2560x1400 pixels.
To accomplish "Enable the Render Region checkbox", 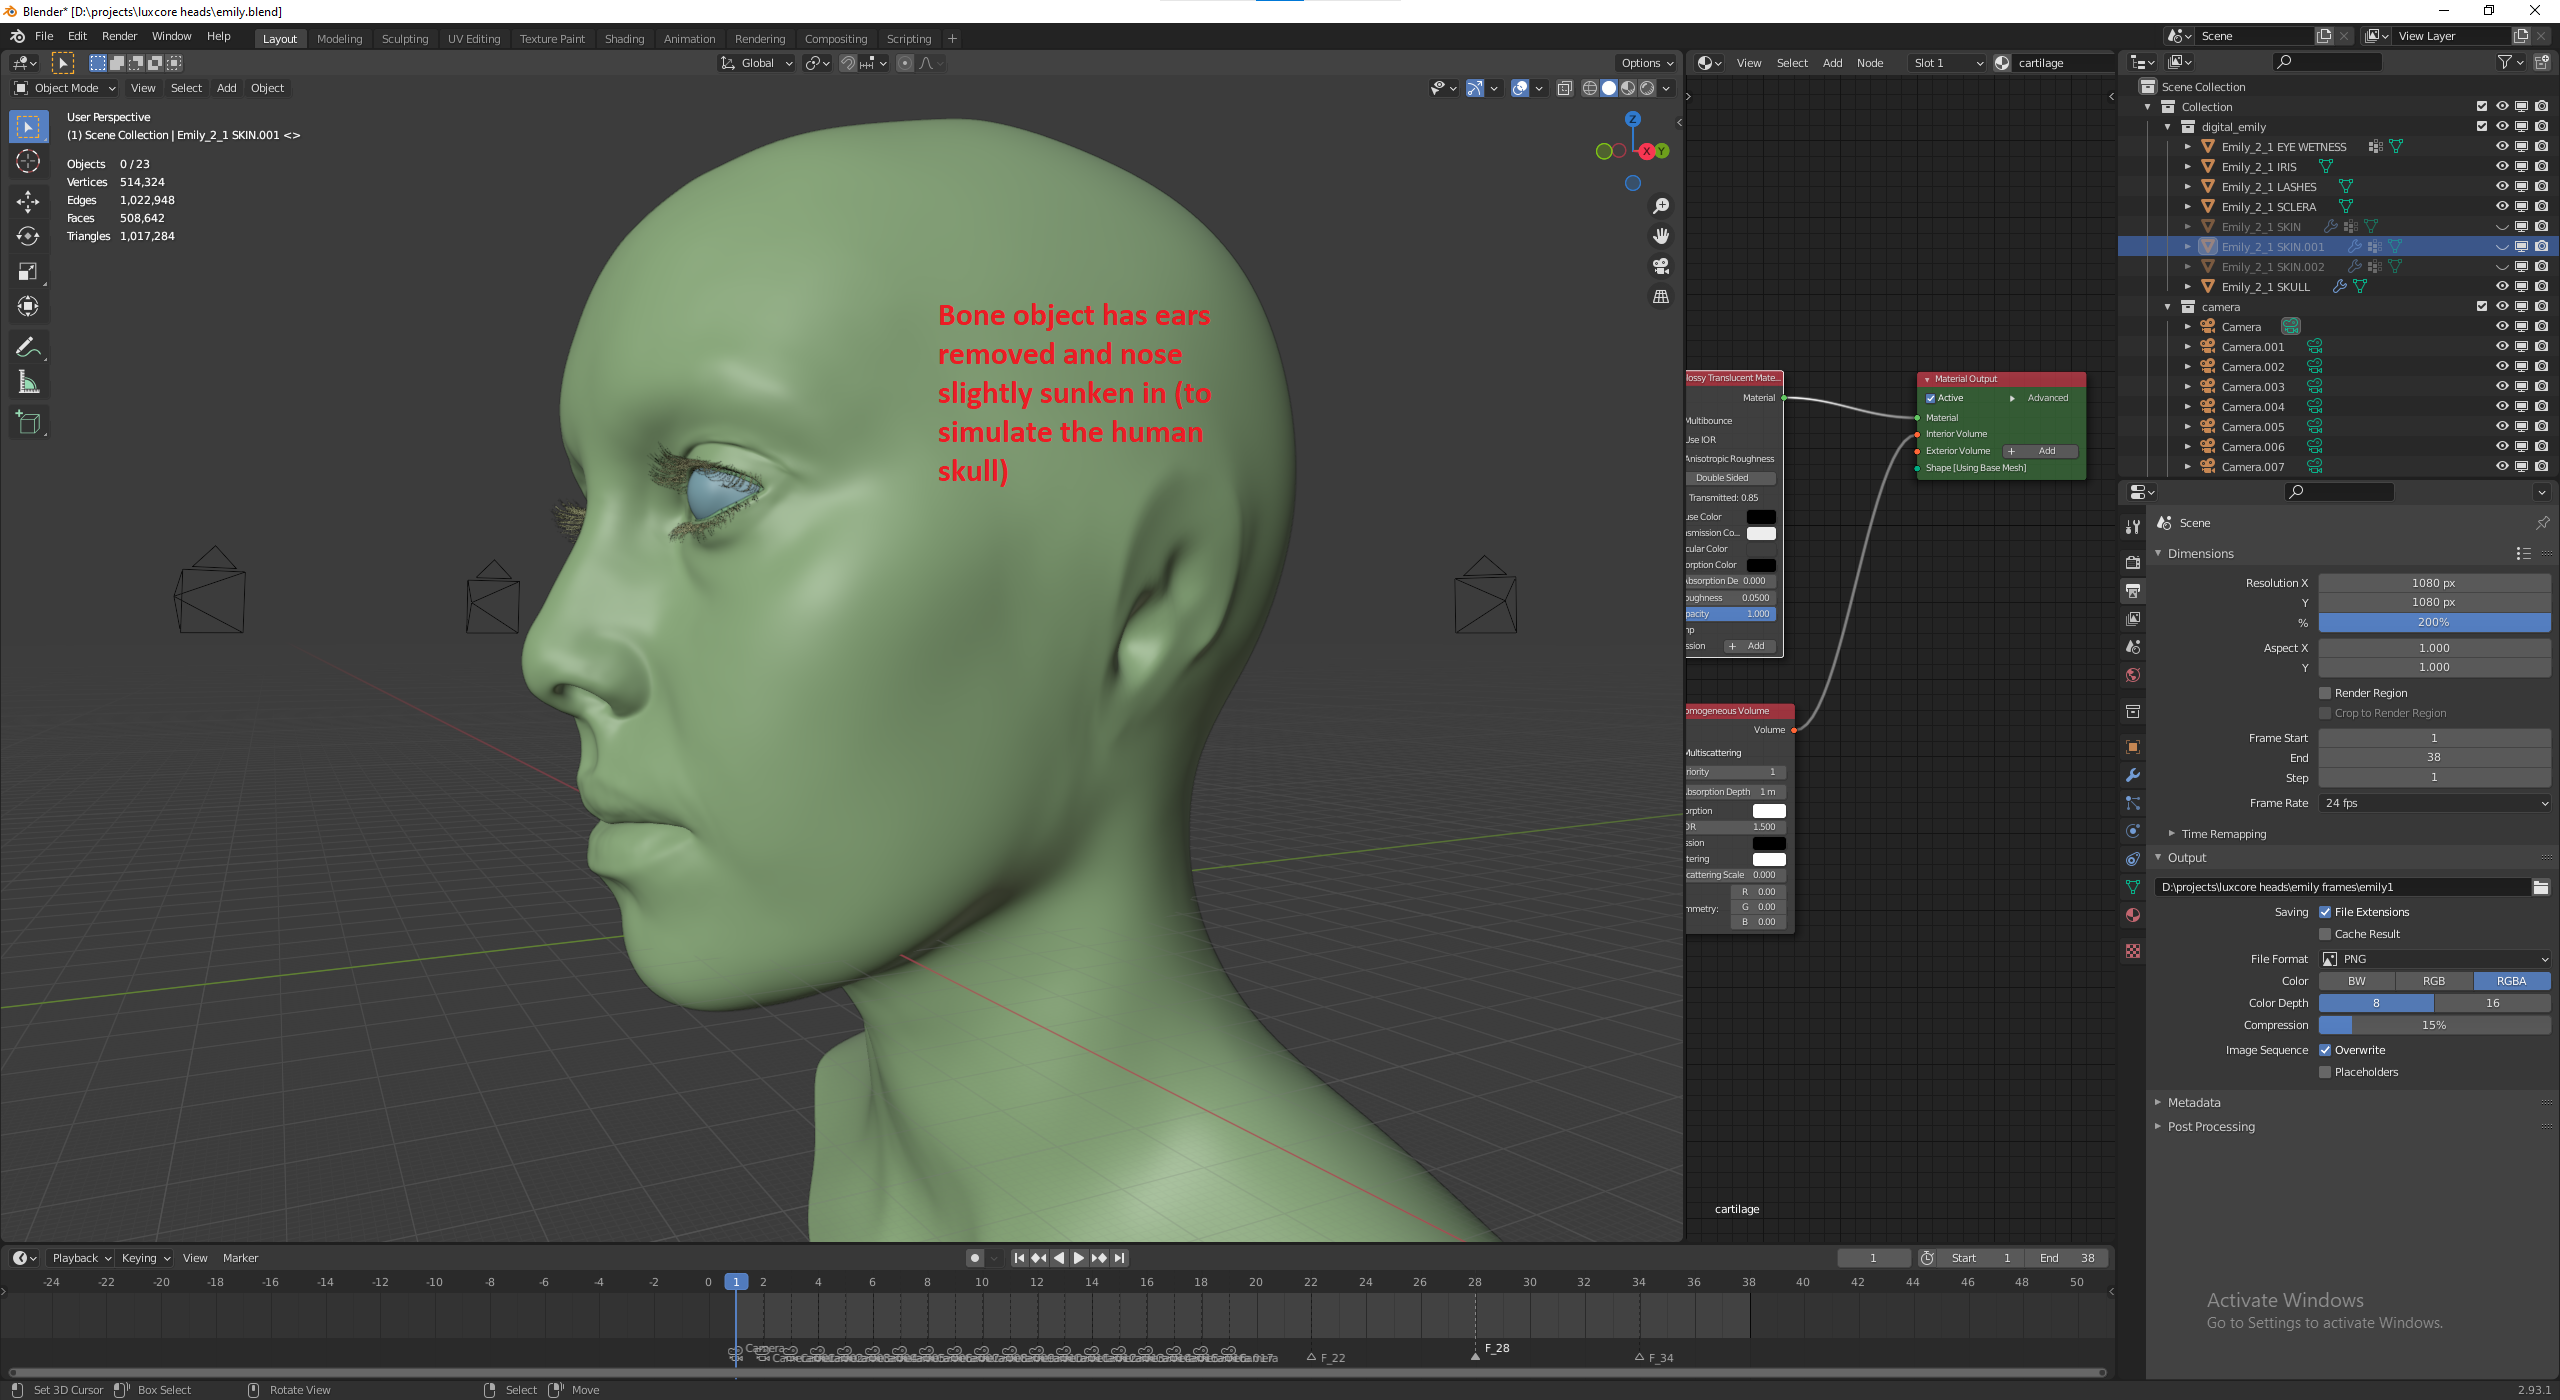I will point(2325,693).
